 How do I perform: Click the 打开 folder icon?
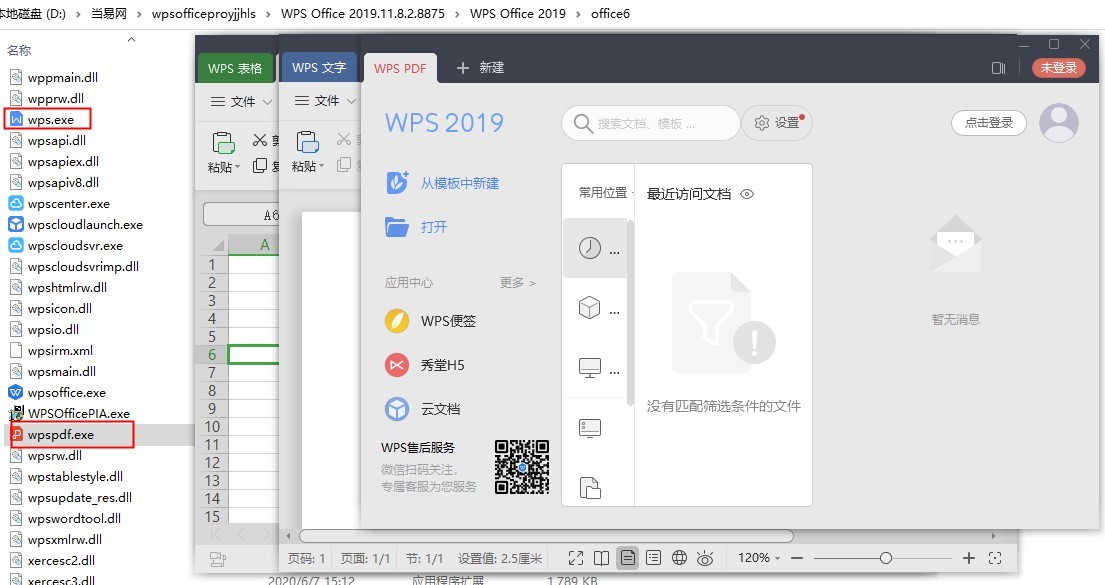pos(397,227)
